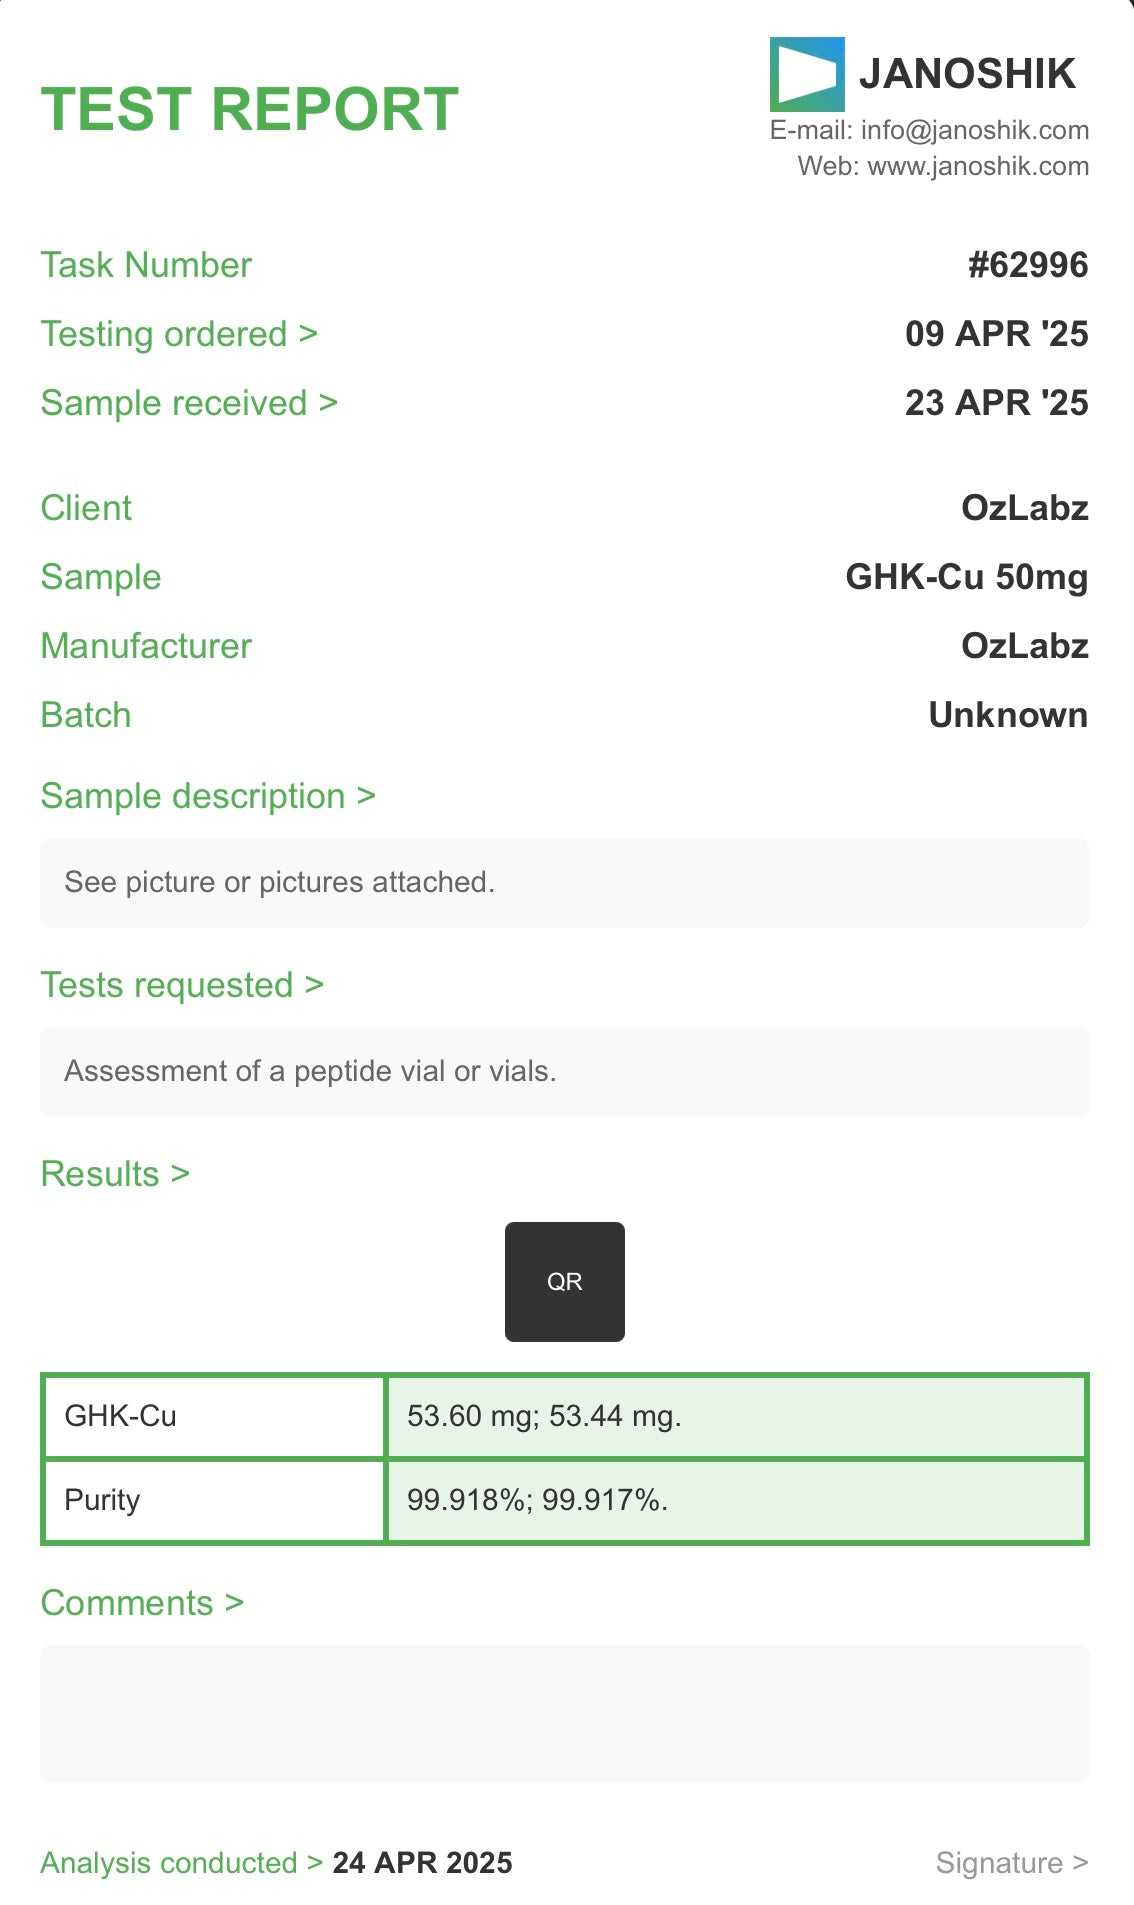
Task: Click the GHK-Cu mass values cell
Action: tap(735, 1416)
